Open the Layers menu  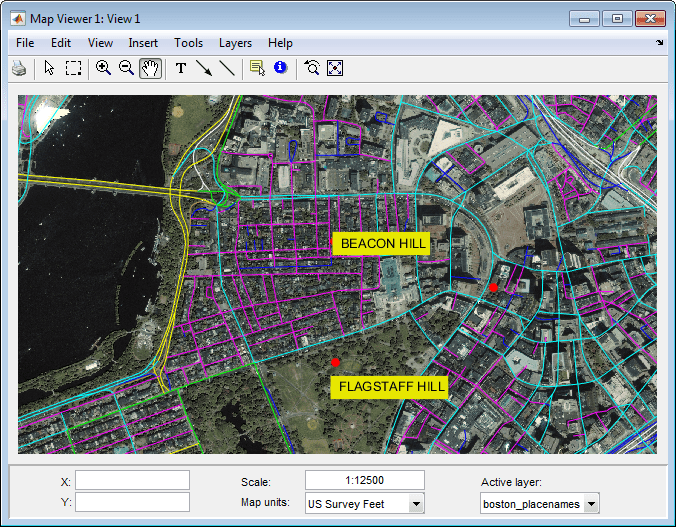pyautogui.click(x=235, y=43)
